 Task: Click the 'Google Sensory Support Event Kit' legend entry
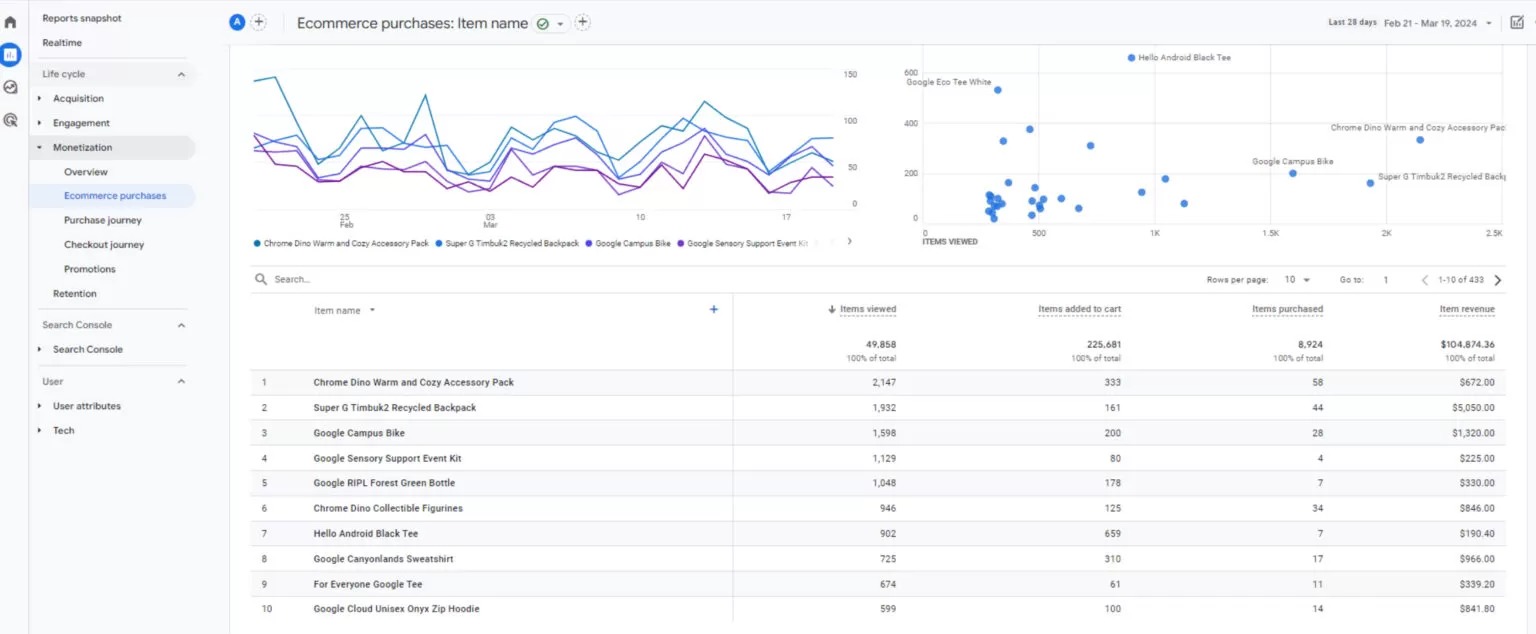tap(742, 243)
